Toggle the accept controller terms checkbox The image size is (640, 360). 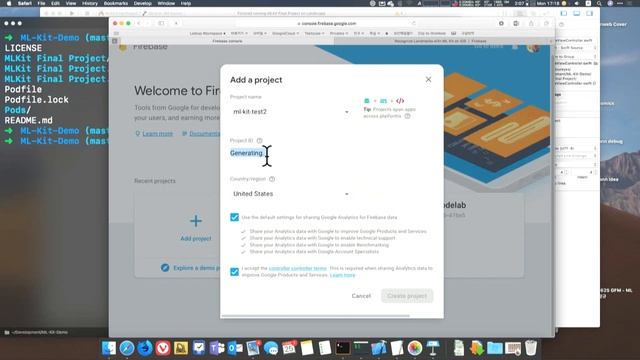234,271
